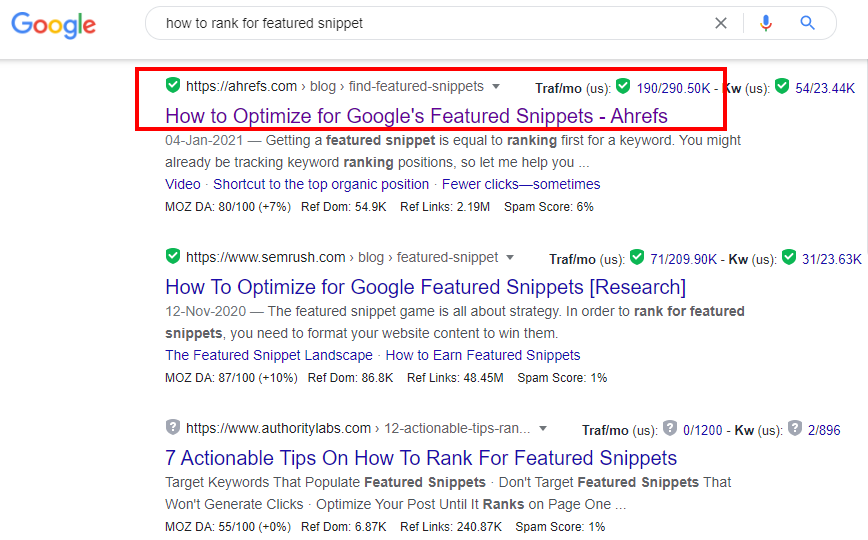Click traffic value 0/1200
This screenshot has height=540, width=868.
[x=702, y=431]
